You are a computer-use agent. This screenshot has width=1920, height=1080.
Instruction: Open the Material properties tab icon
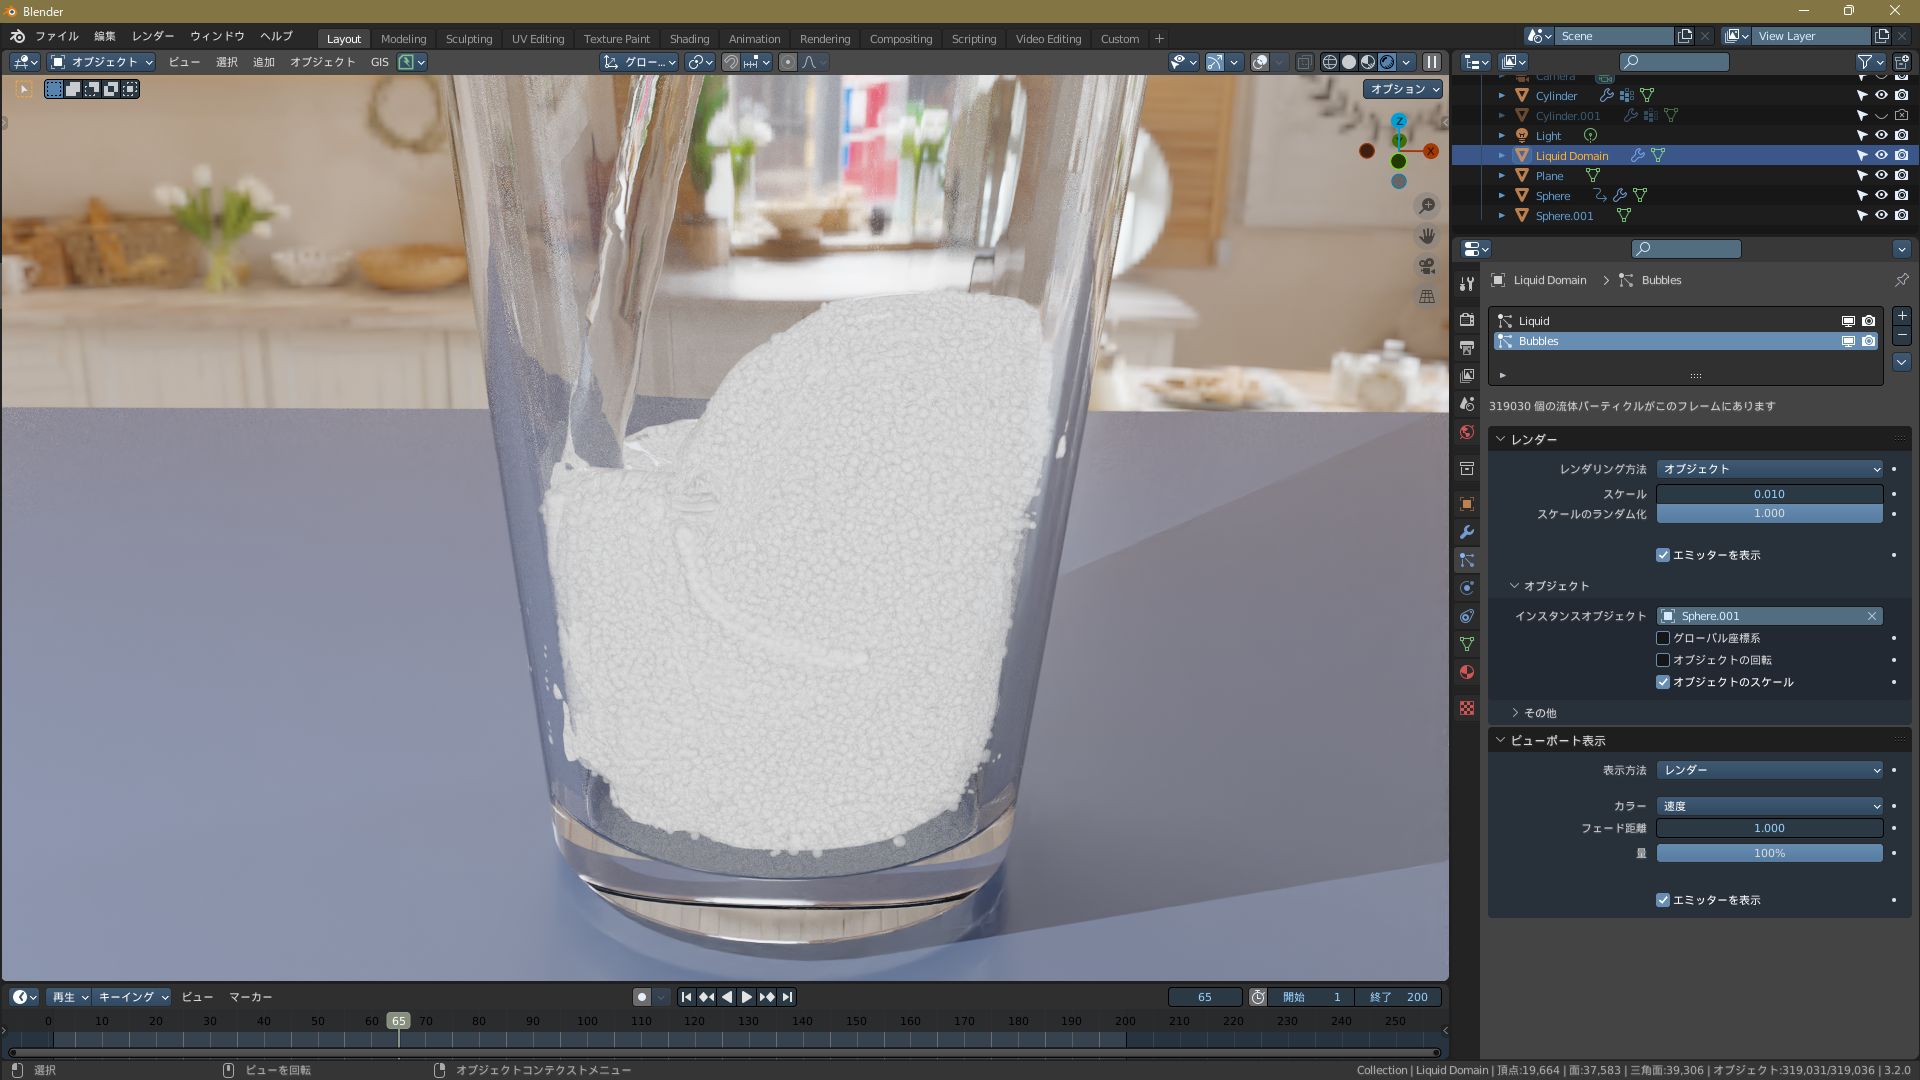pos(1467,672)
